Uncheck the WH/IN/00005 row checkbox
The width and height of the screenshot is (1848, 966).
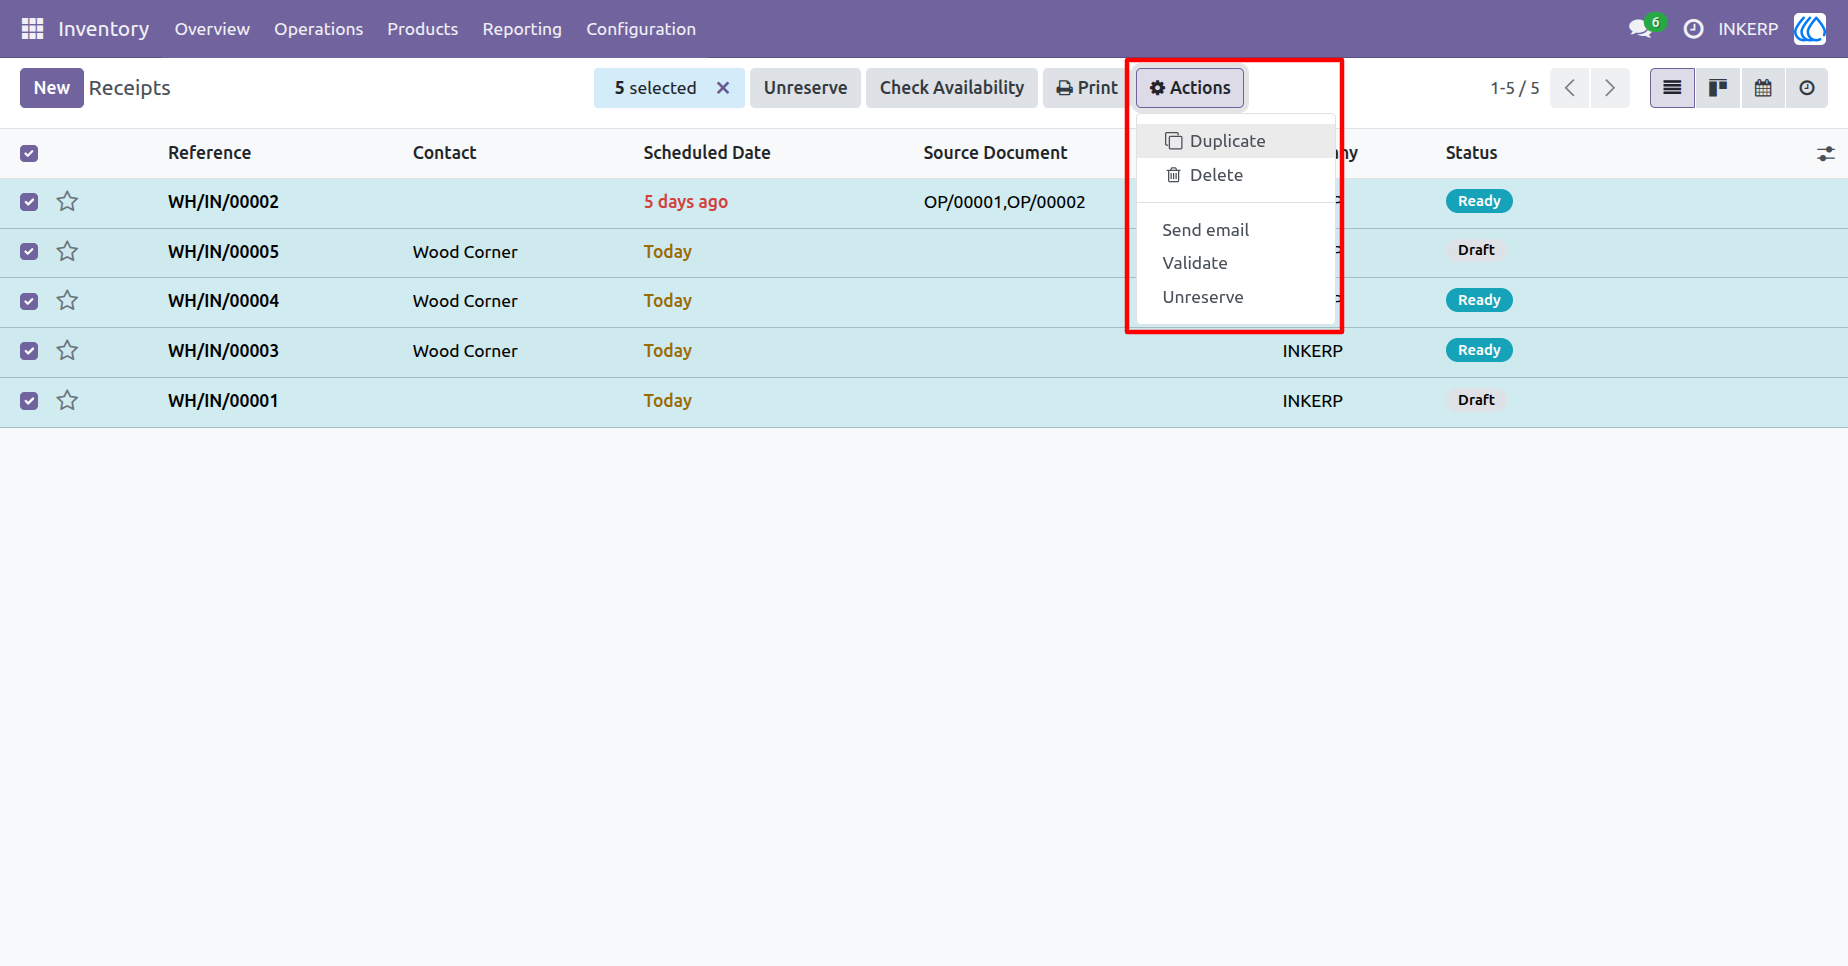coord(29,252)
